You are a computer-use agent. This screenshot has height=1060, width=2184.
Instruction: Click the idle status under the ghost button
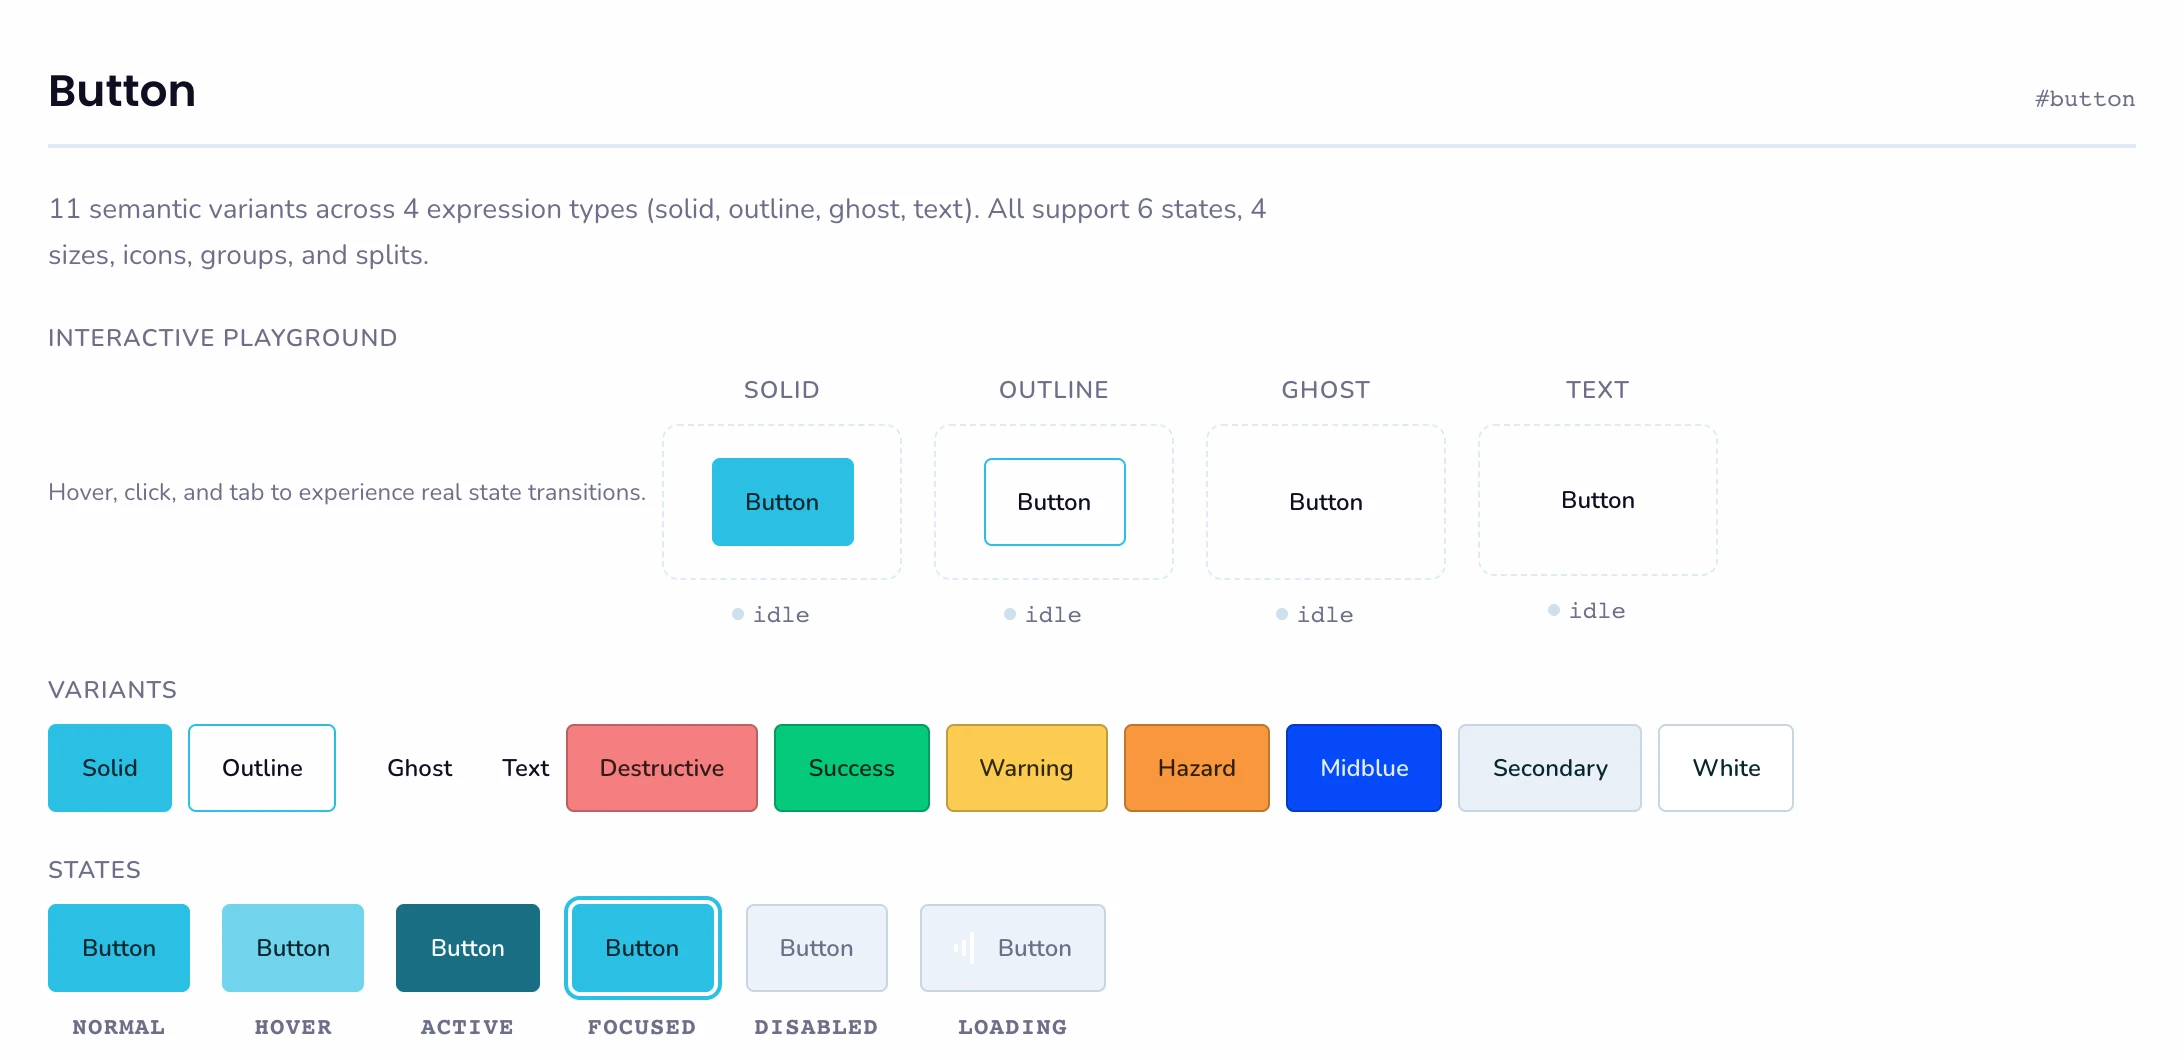coord(1315,615)
